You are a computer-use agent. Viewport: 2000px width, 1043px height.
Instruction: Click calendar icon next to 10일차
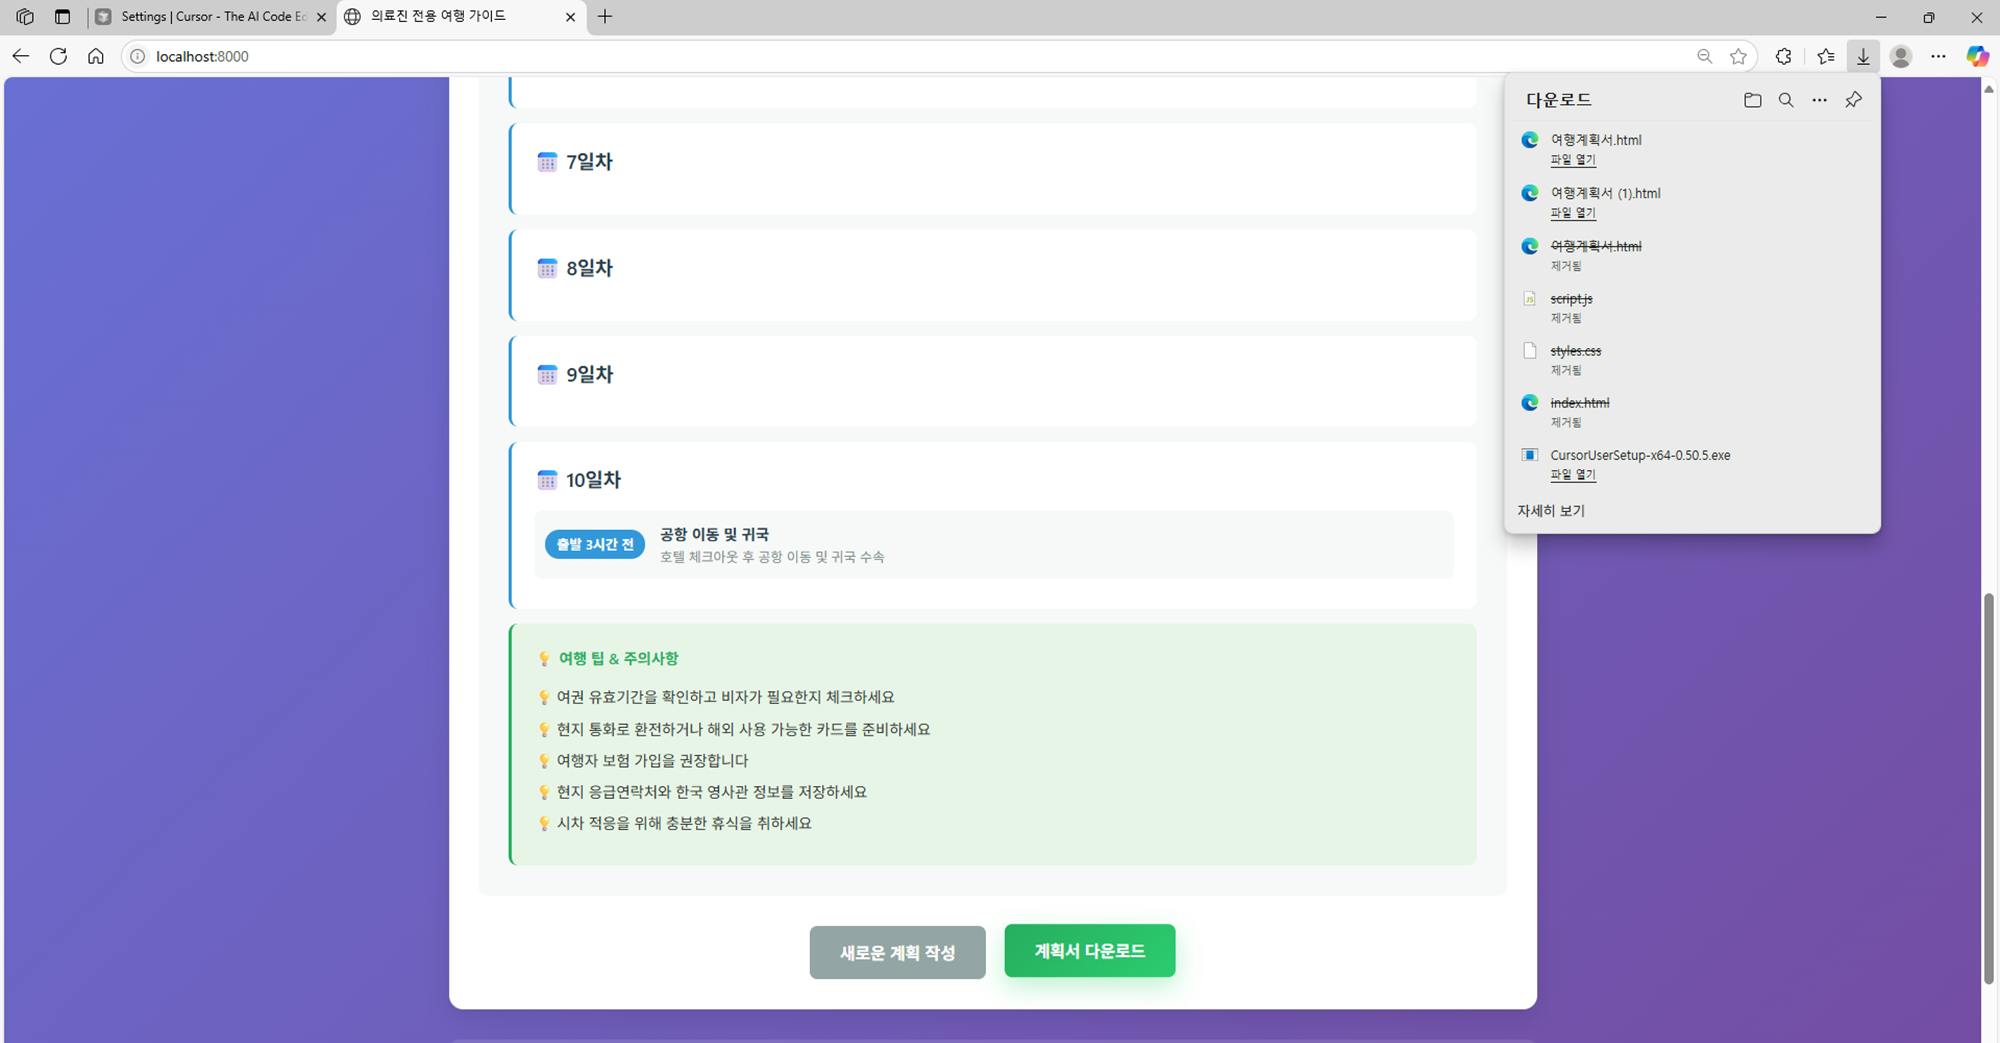coord(547,480)
